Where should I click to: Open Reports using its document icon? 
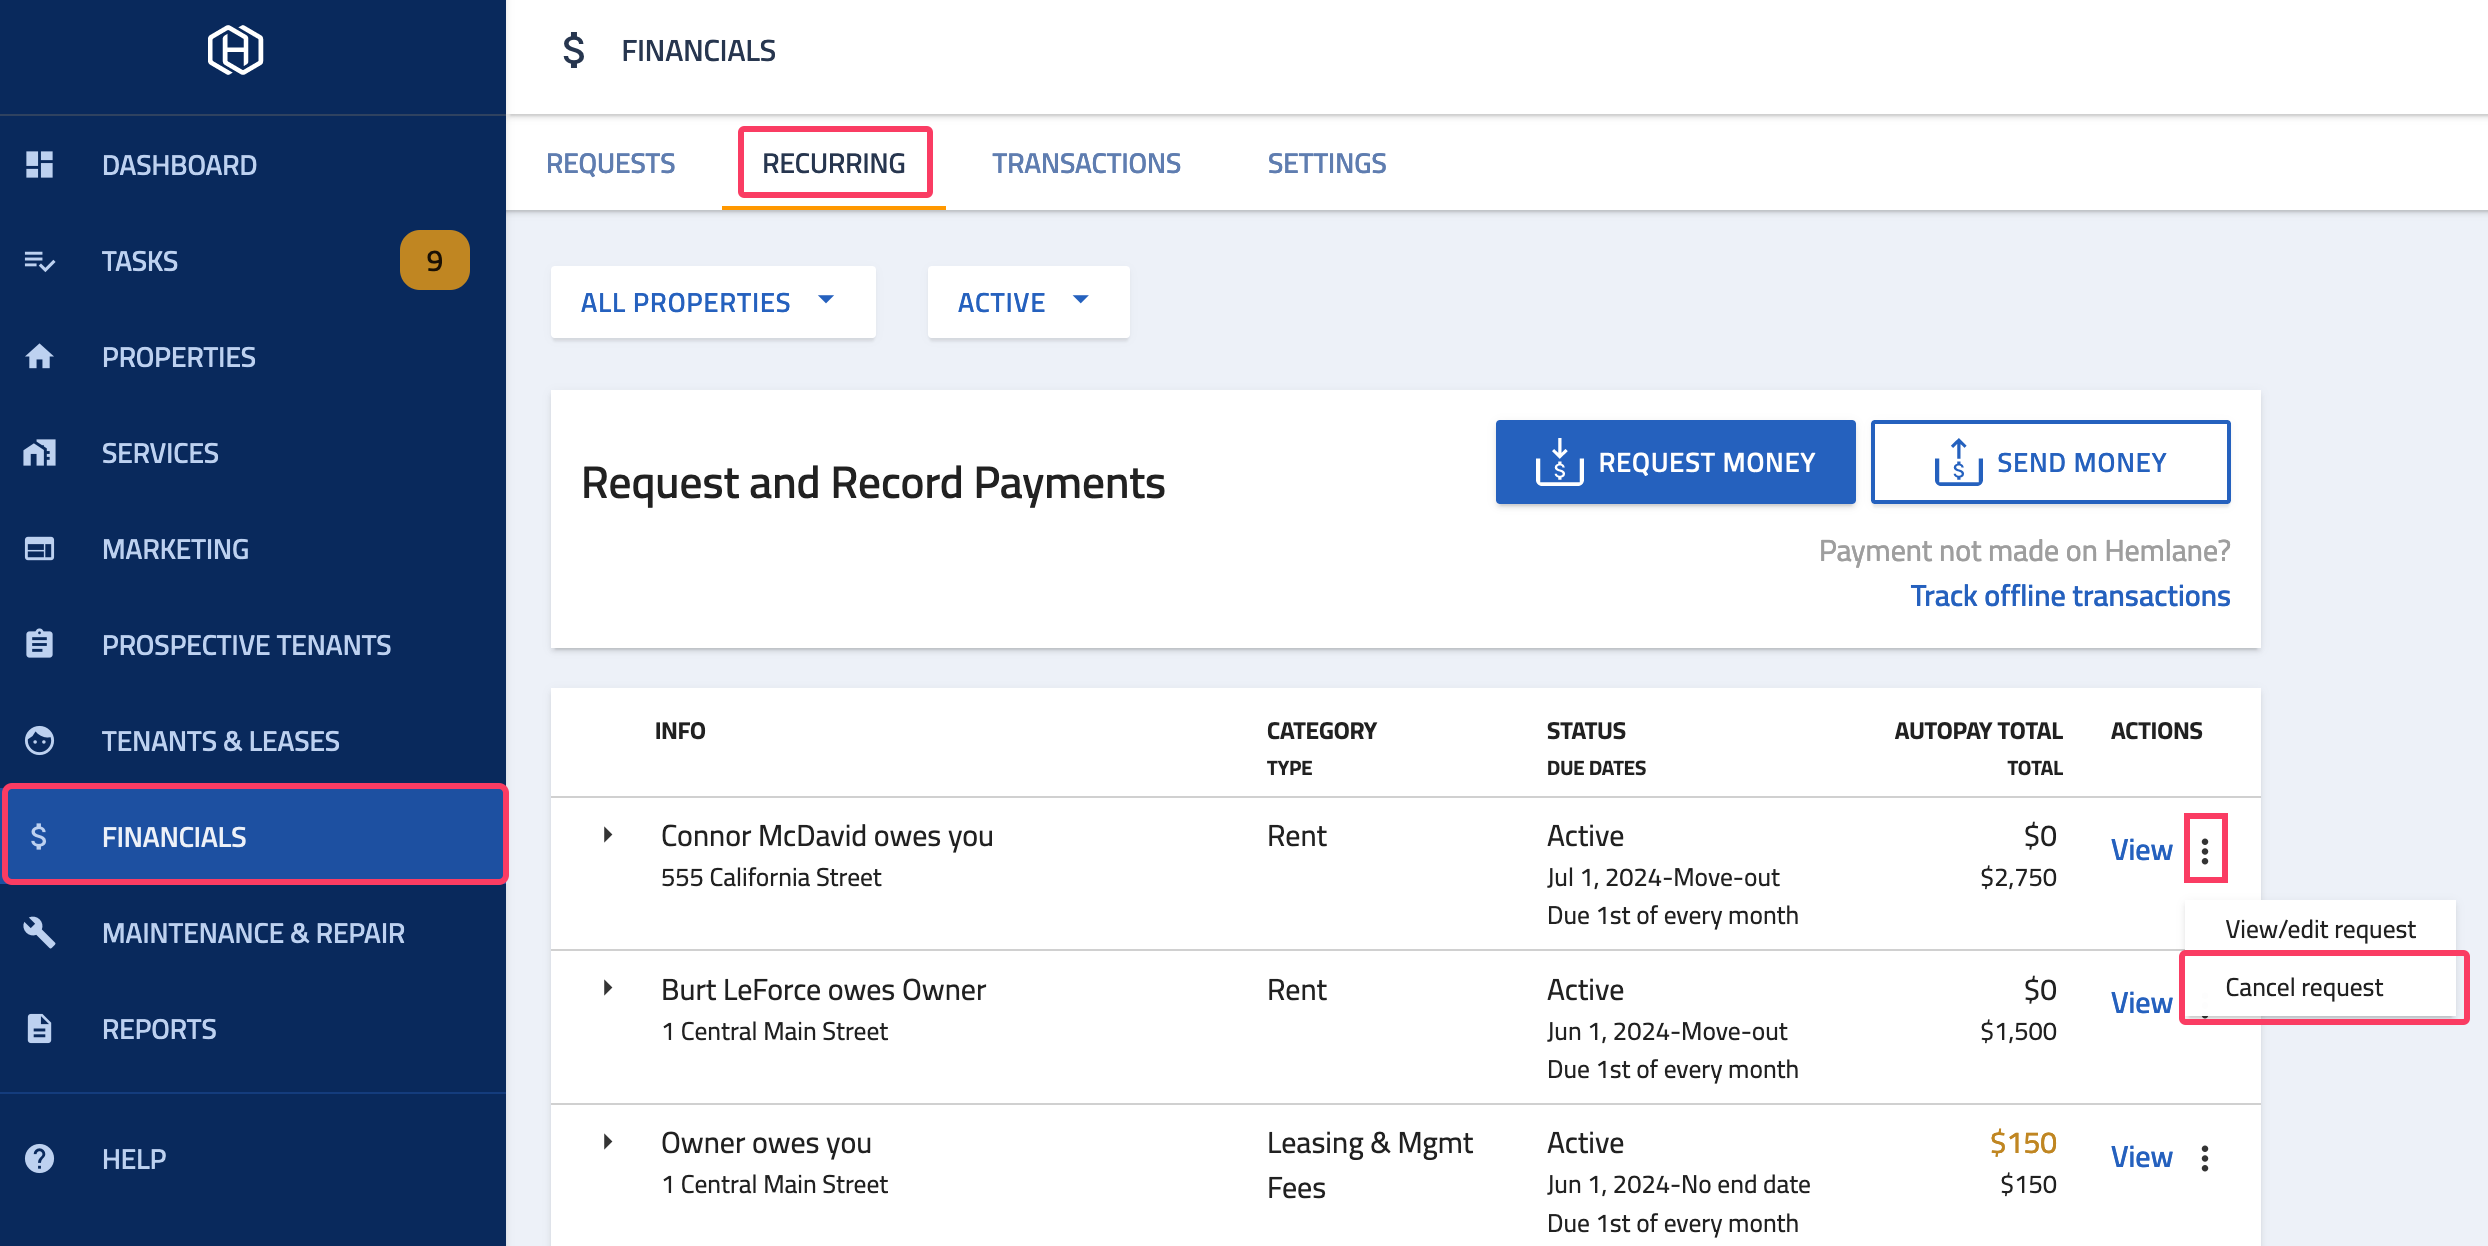click(x=40, y=1028)
